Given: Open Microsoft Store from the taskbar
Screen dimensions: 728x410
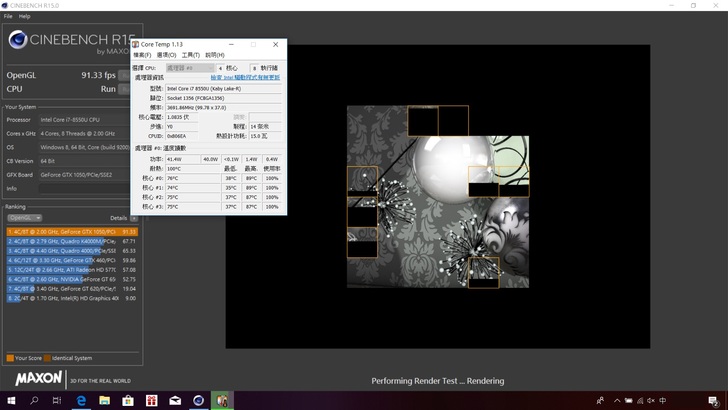Looking at the screenshot, I should 128,401.
